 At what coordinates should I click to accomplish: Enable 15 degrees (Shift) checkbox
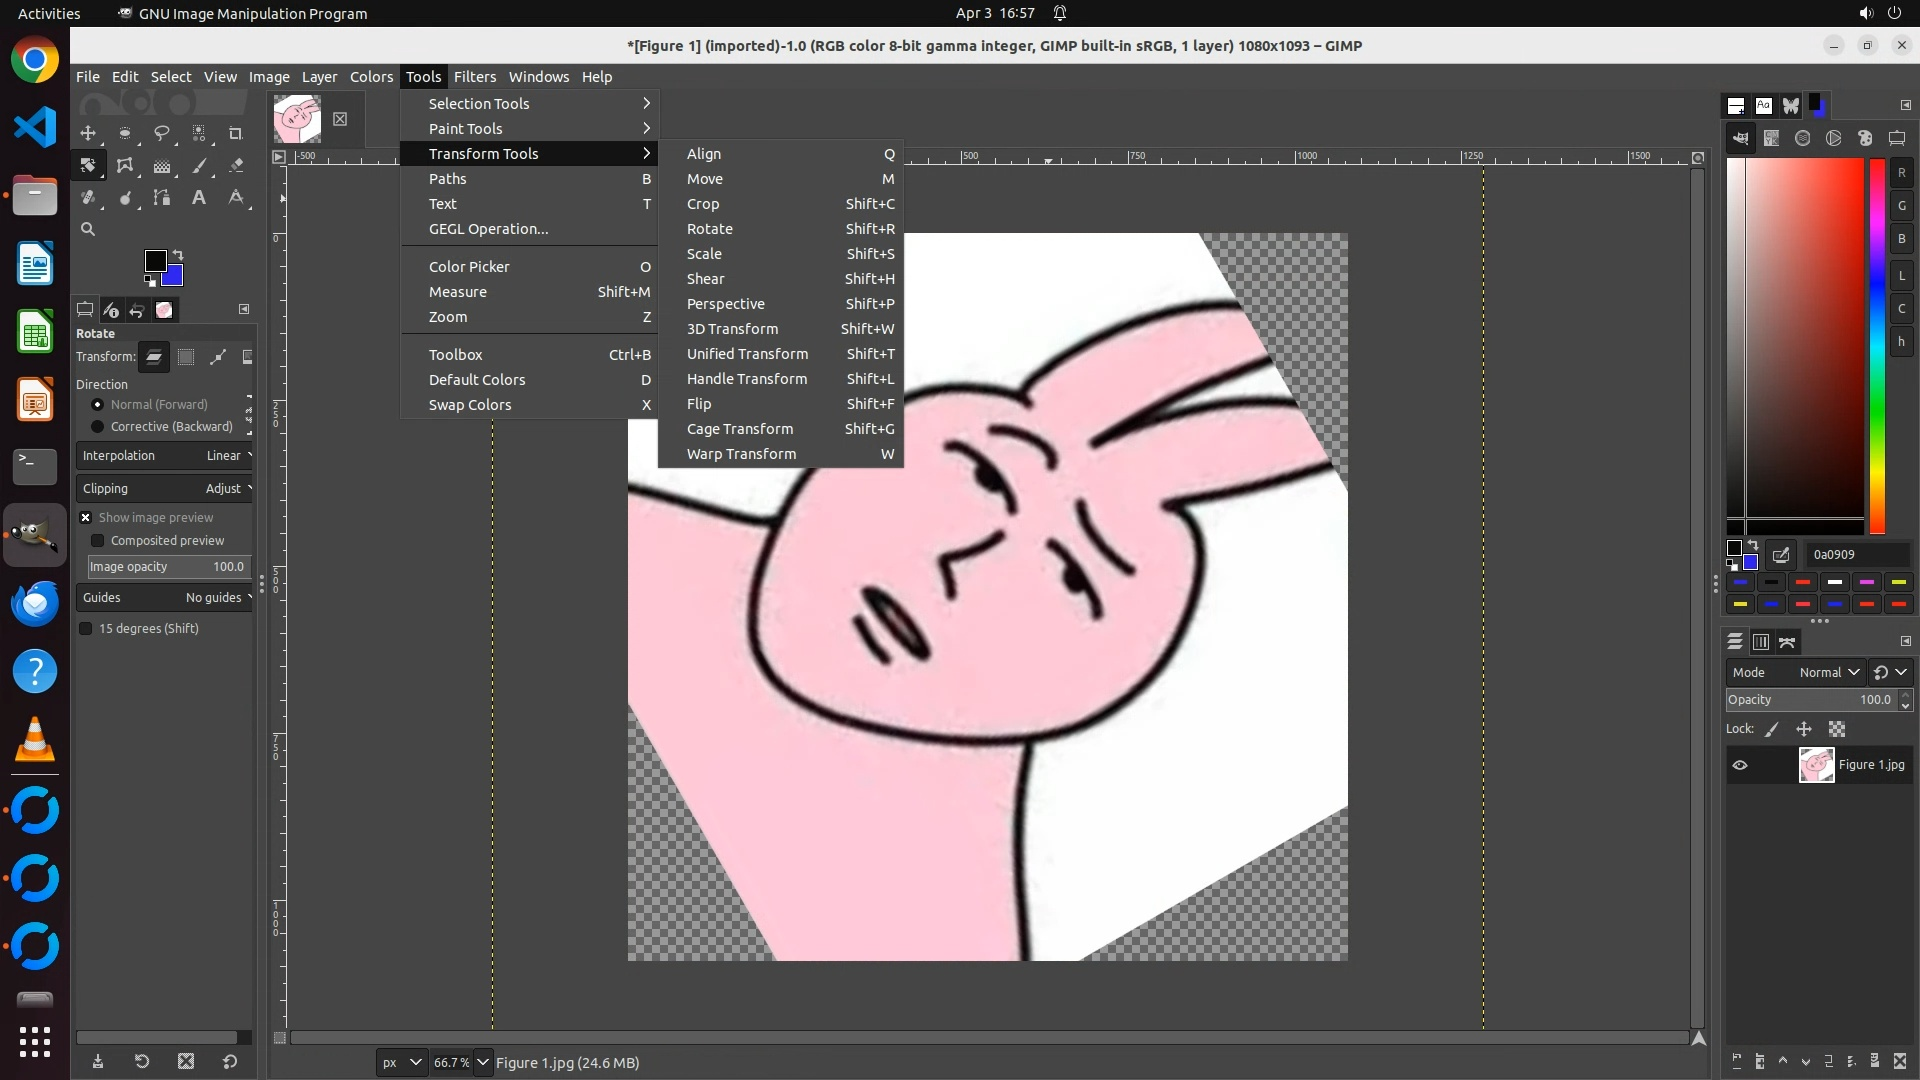pyautogui.click(x=86, y=629)
